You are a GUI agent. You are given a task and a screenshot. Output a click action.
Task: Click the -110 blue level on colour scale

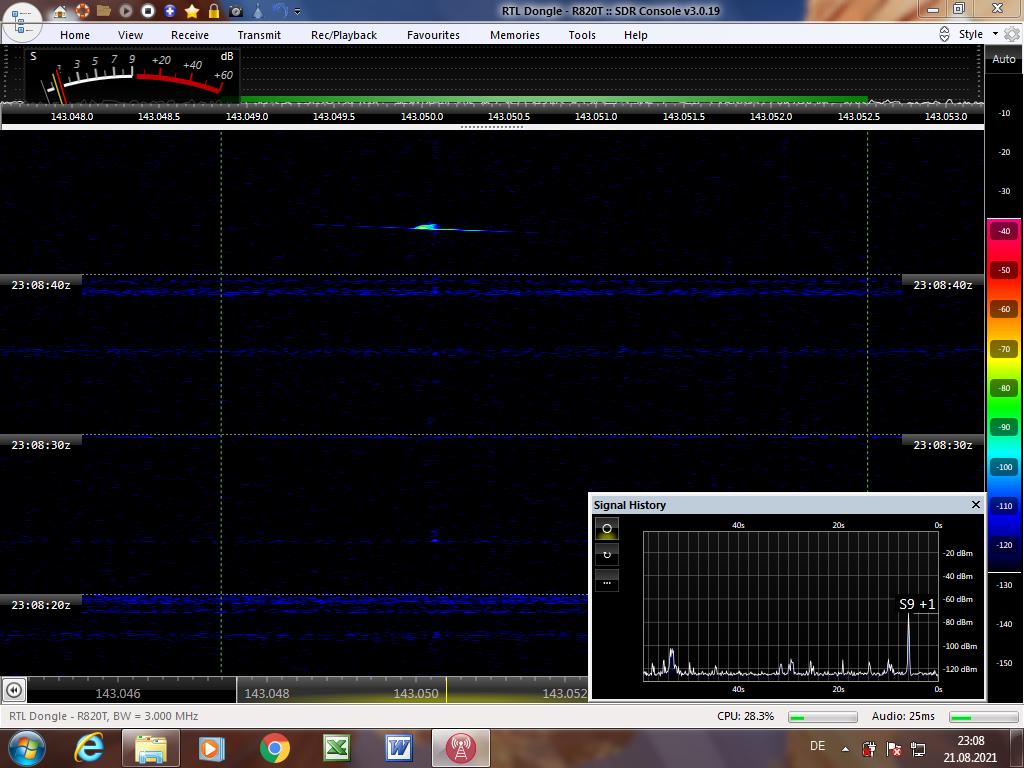pos(1004,506)
